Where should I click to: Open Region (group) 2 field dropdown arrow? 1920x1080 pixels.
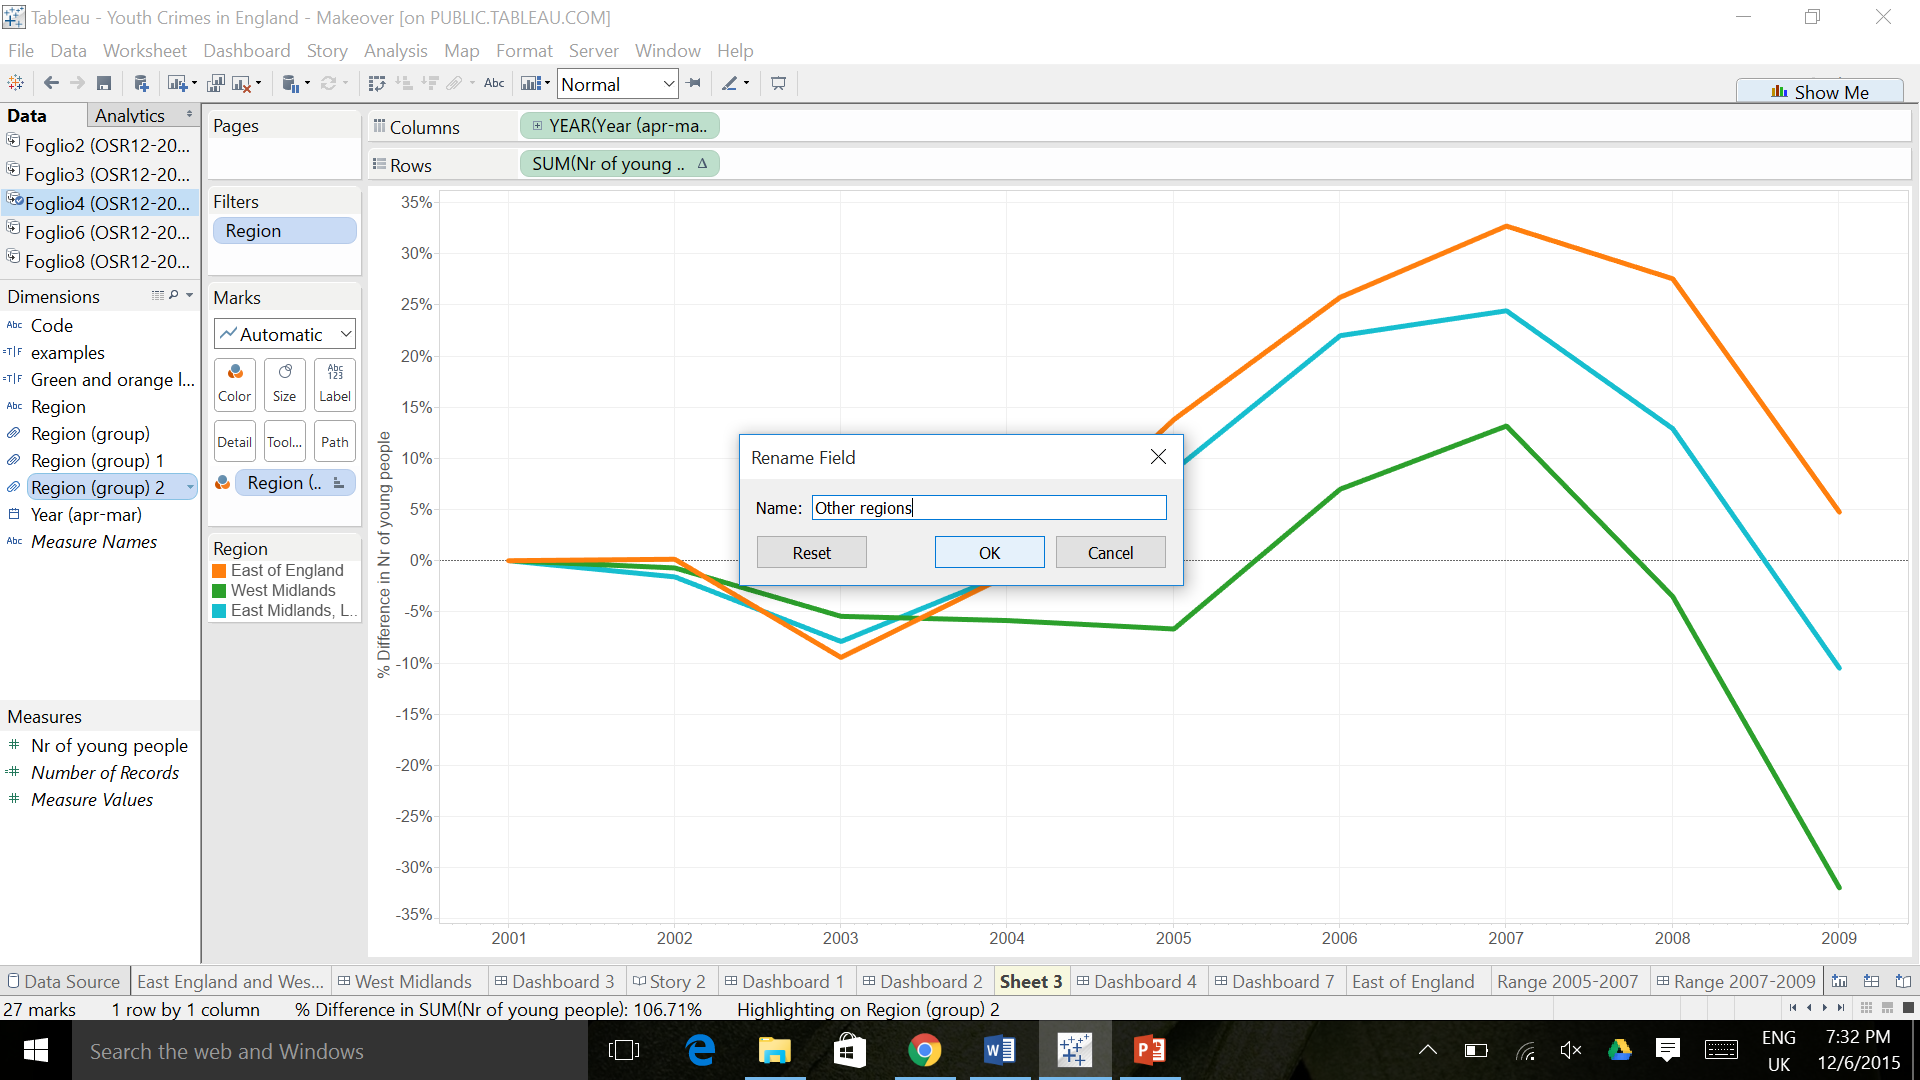coord(190,488)
